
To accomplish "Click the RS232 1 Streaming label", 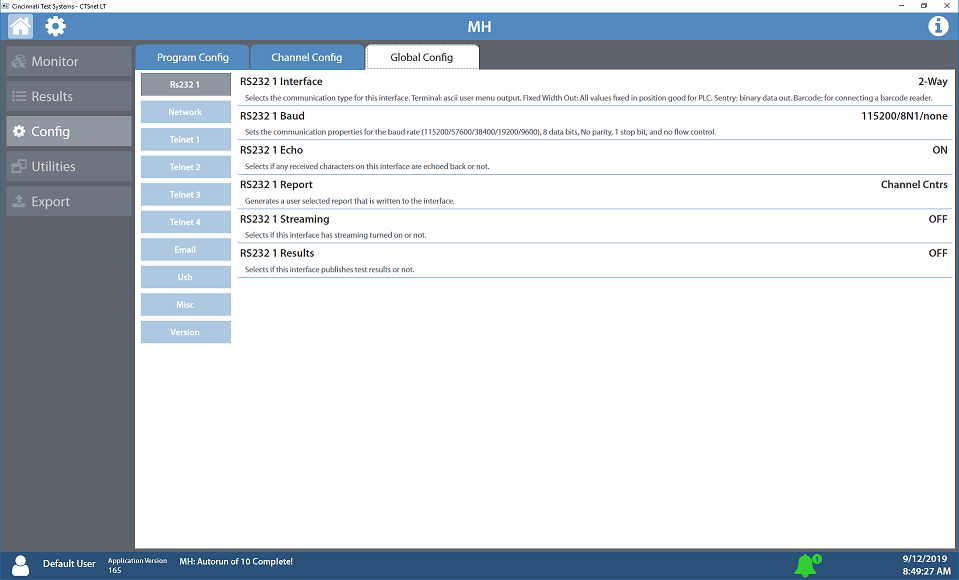I will pyautogui.click(x=284, y=219).
